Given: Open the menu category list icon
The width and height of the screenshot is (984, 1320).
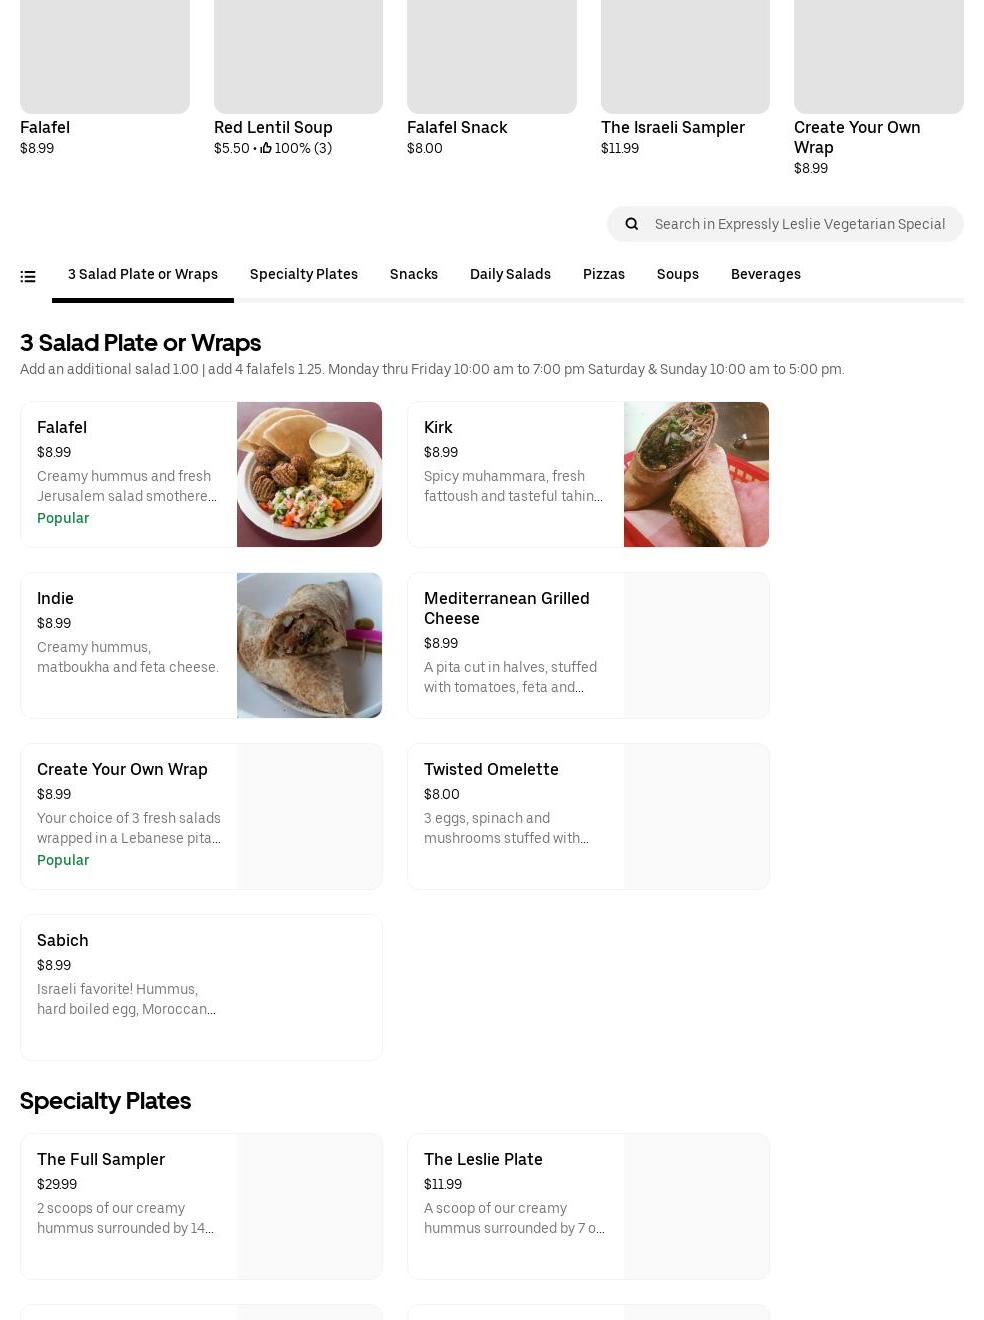Looking at the screenshot, I should click(x=28, y=276).
